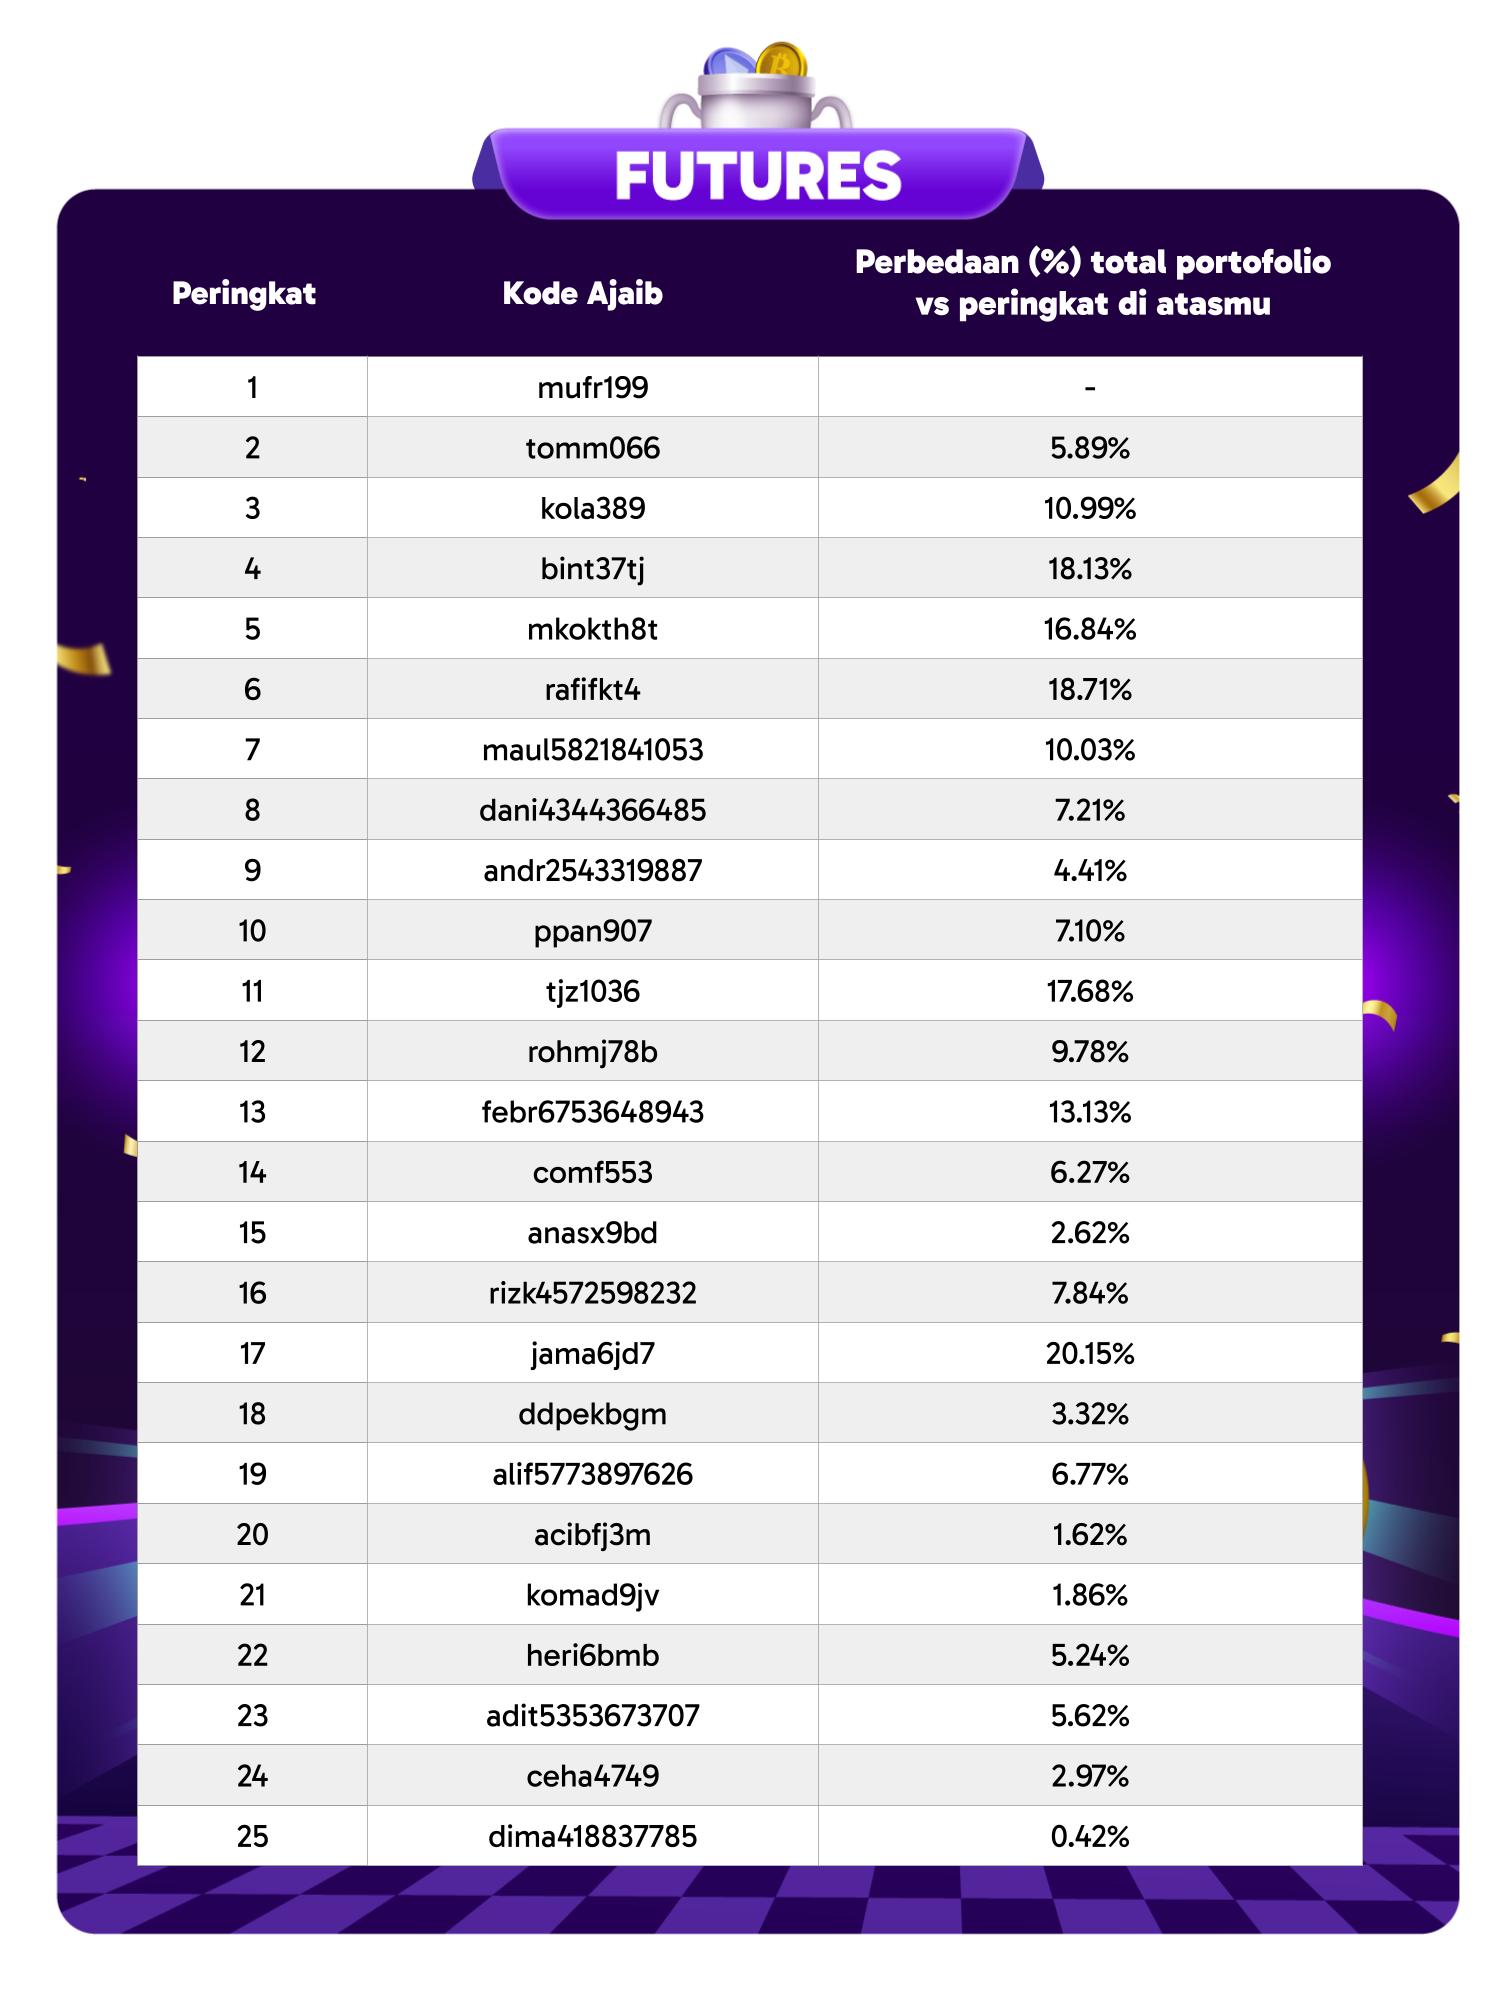Select the last code dima418837785
This screenshot has width=1500, height=2000.
593,1836
